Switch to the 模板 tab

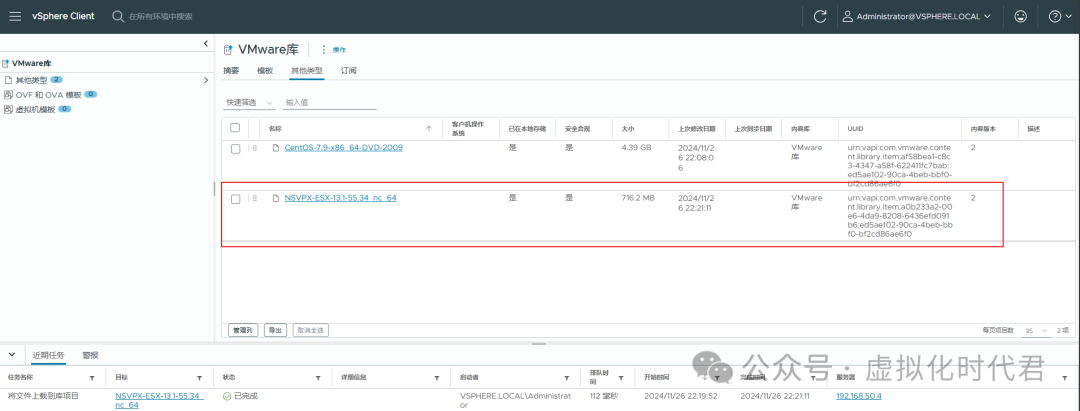pyautogui.click(x=264, y=71)
